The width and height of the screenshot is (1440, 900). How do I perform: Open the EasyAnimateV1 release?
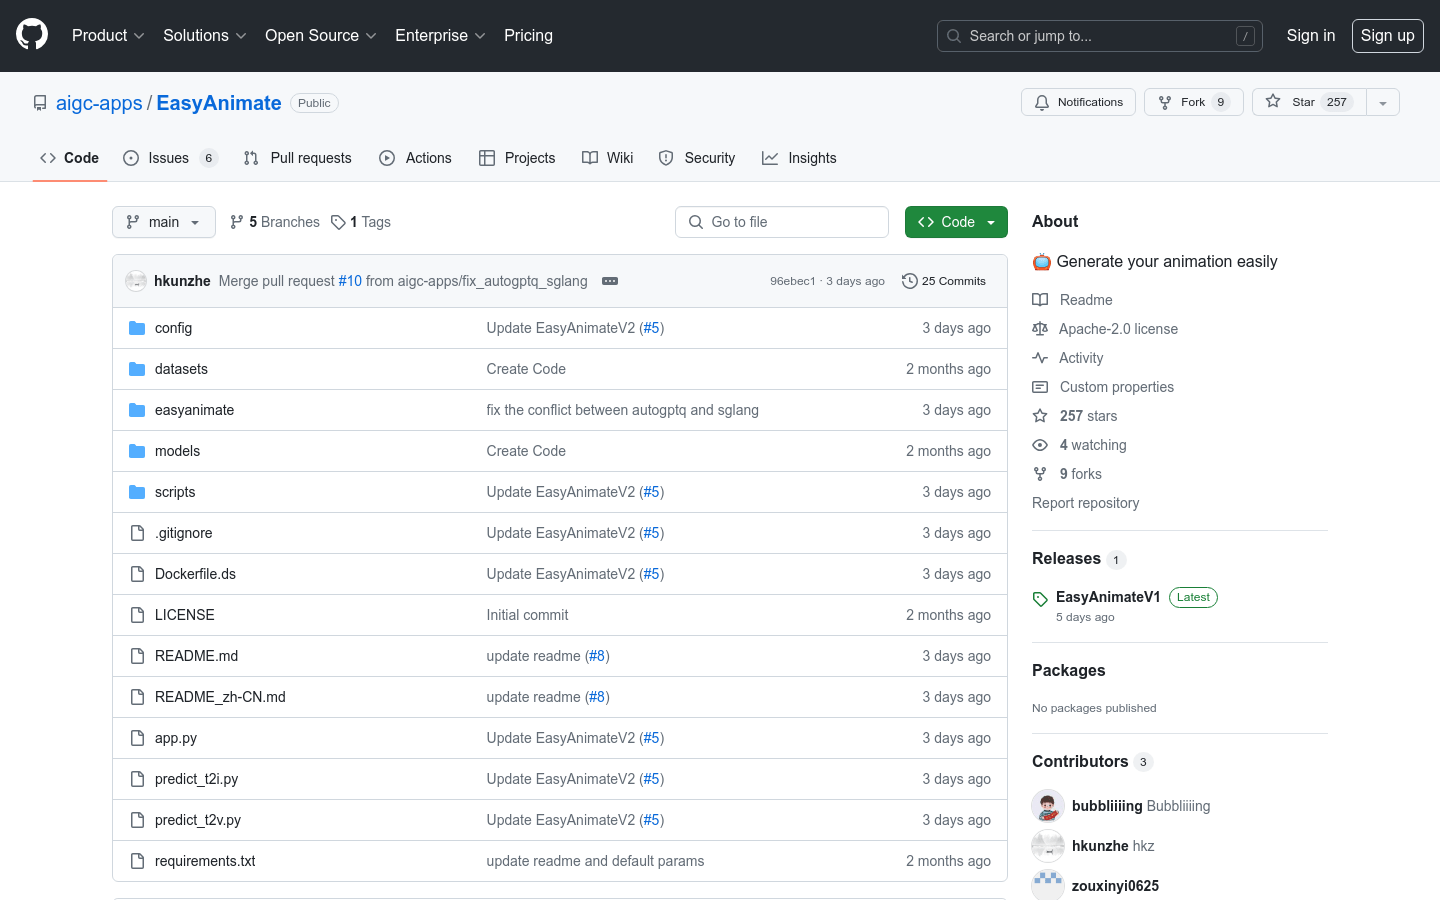coord(1108,597)
